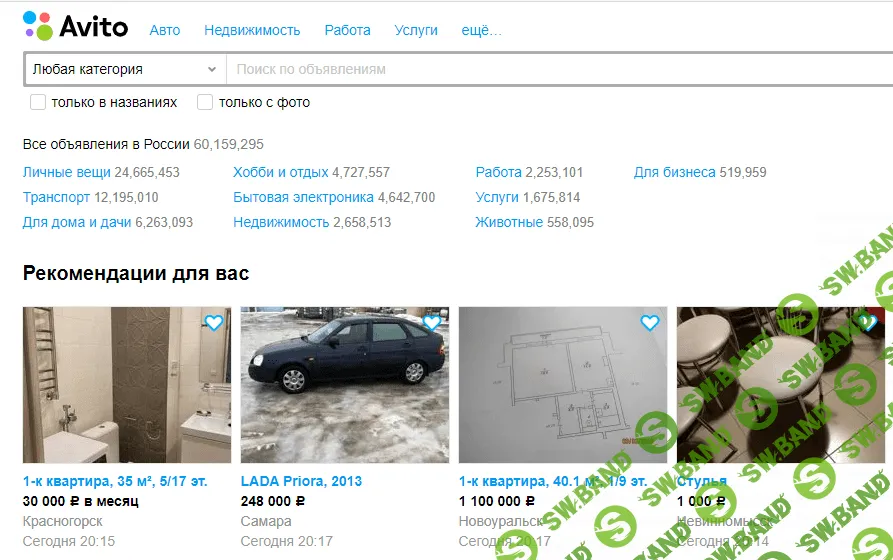Favorite the LADA Priora listing heart
The height and width of the screenshot is (560, 893).
pos(432,323)
